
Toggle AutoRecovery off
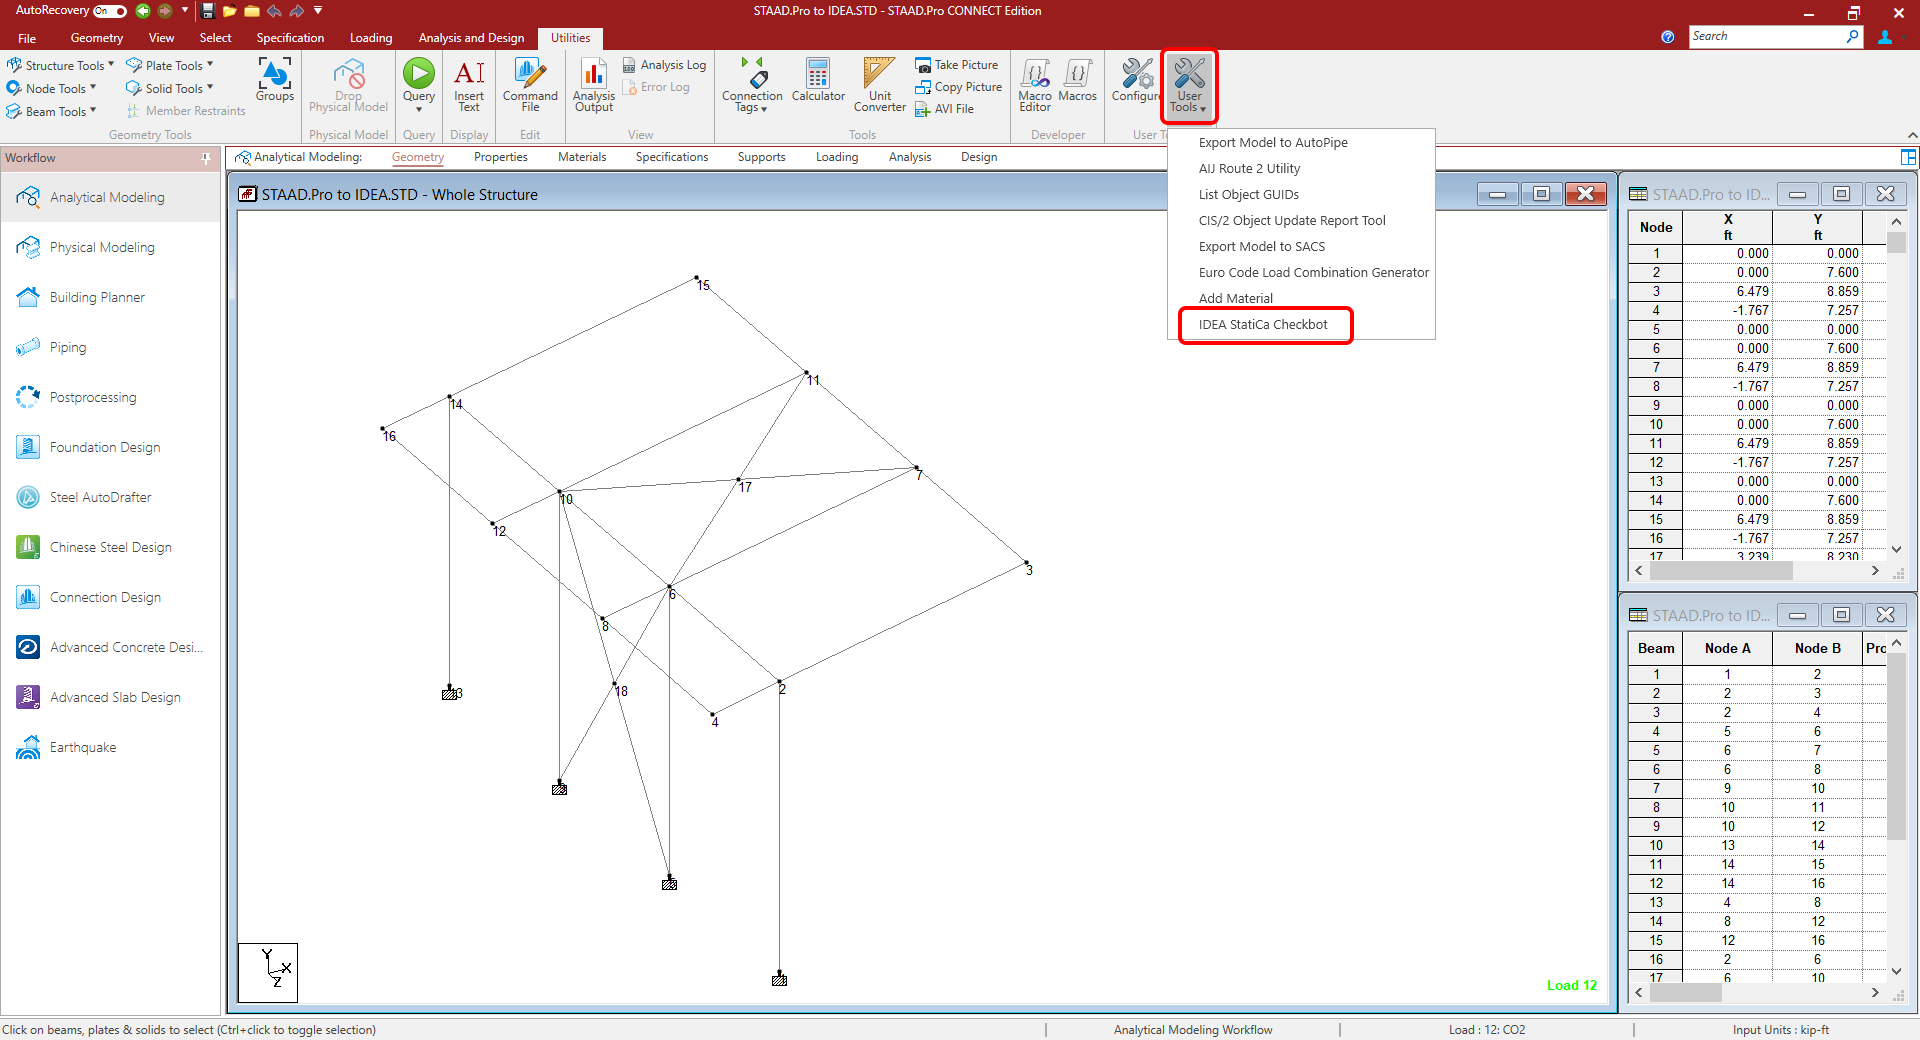coord(108,11)
